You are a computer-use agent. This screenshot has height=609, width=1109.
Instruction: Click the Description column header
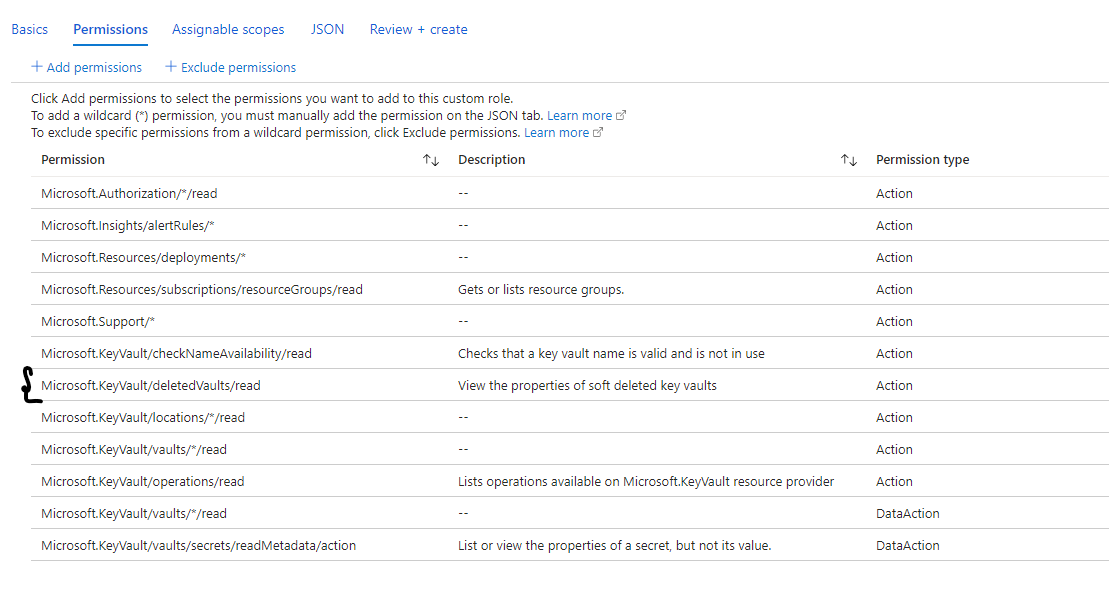[x=492, y=159]
